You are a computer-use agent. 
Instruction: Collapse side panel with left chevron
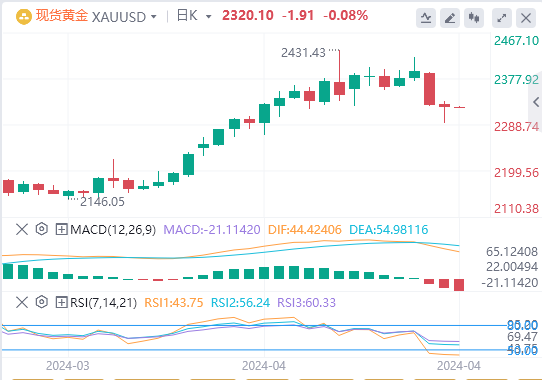[x=536, y=102]
